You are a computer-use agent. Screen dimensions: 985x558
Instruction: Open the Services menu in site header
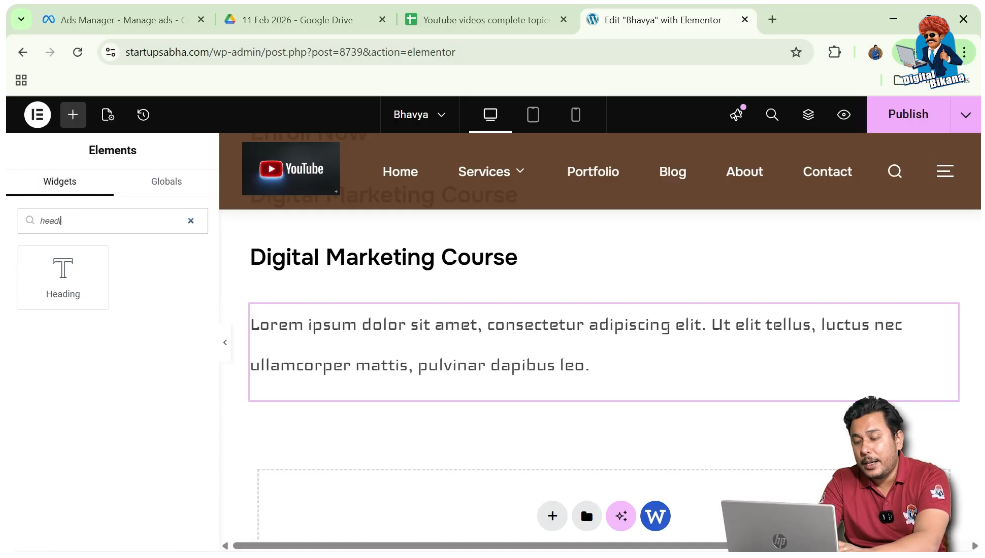pyautogui.click(x=491, y=172)
